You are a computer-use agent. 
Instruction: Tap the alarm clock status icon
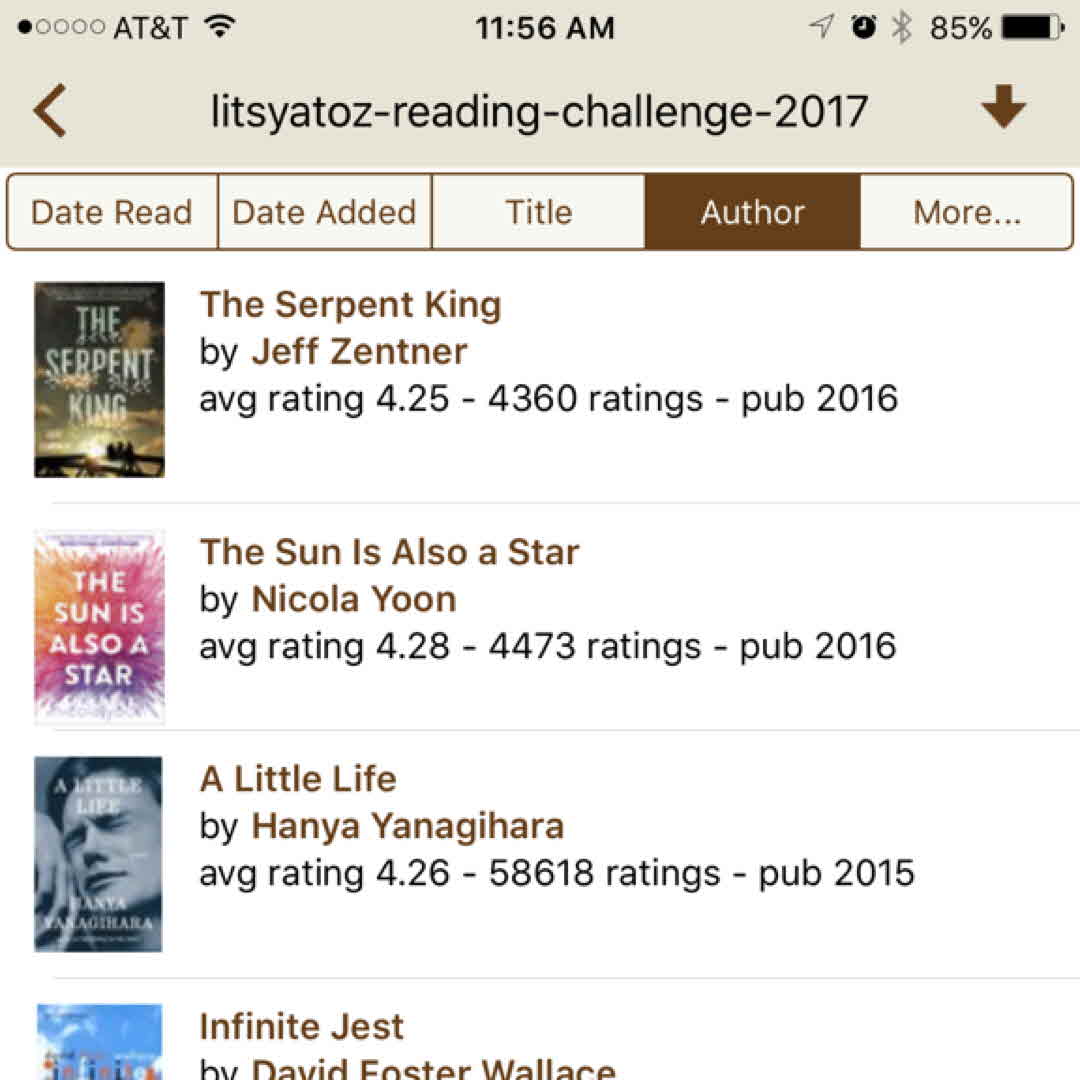(862, 28)
